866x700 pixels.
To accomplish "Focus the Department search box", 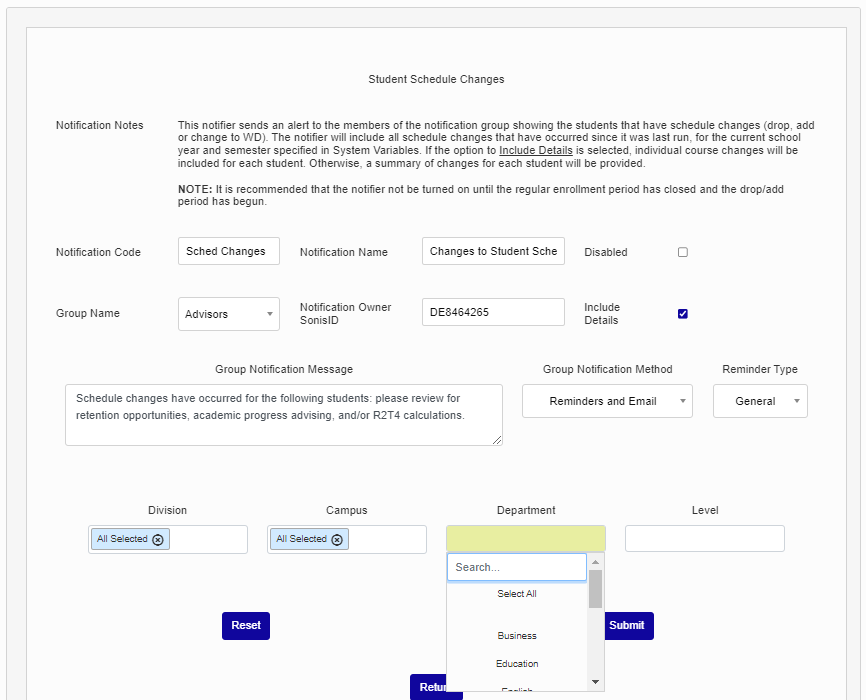I will click(x=516, y=567).
